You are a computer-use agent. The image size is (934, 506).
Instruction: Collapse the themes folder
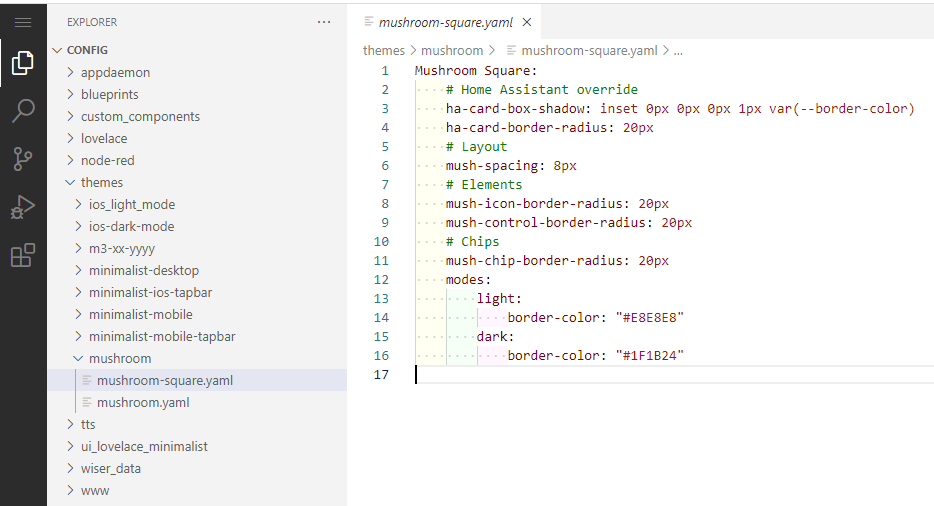click(x=102, y=182)
